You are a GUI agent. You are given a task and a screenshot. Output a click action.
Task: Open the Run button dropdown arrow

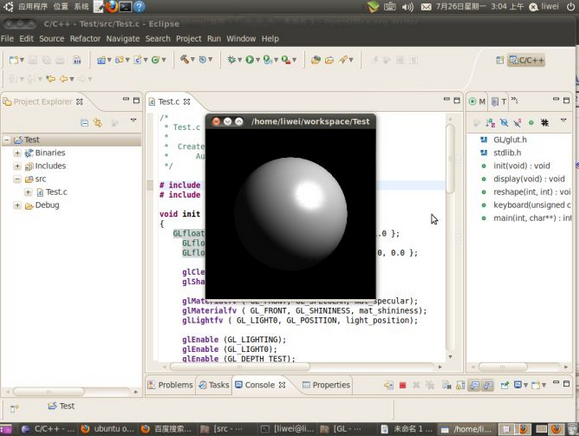tap(257, 60)
